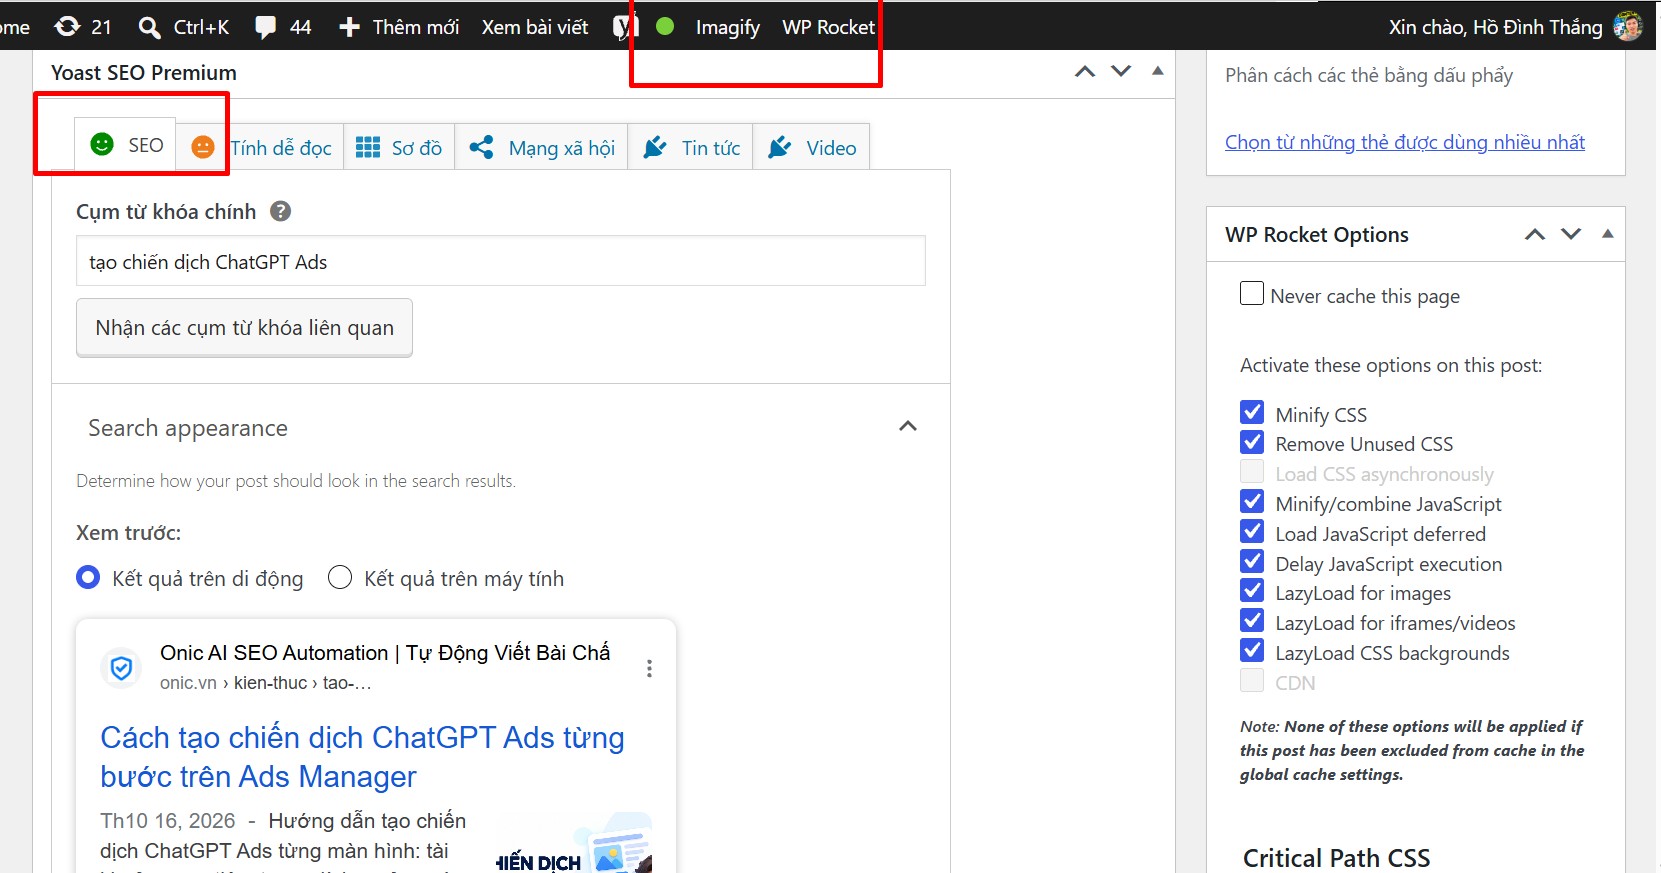This screenshot has width=1661, height=873.
Task: Click Nhận các cụm từ khóa liên quan button
Action: (x=244, y=327)
